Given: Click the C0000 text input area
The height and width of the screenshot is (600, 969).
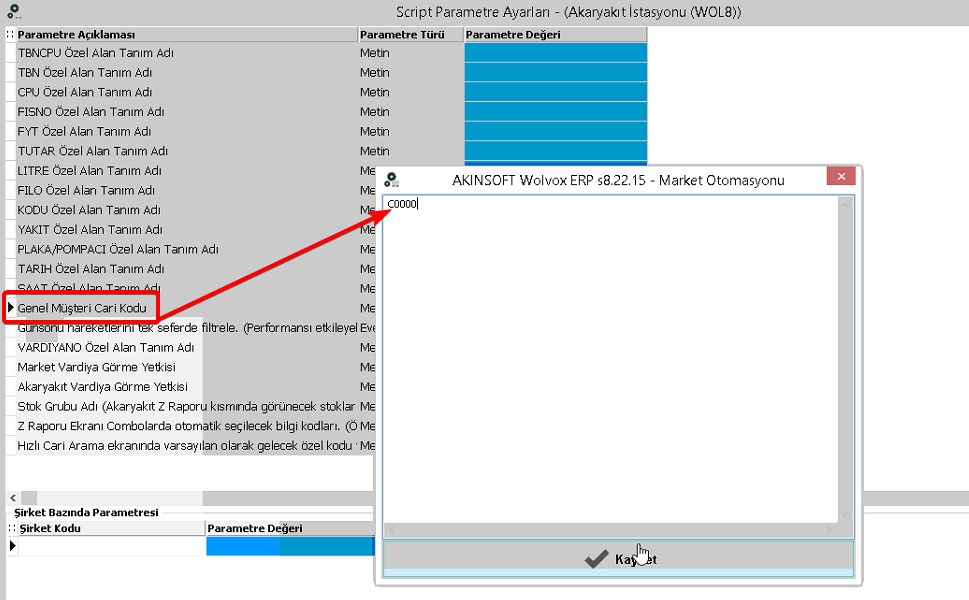Looking at the screenshot, I should [x=611, y=360].
